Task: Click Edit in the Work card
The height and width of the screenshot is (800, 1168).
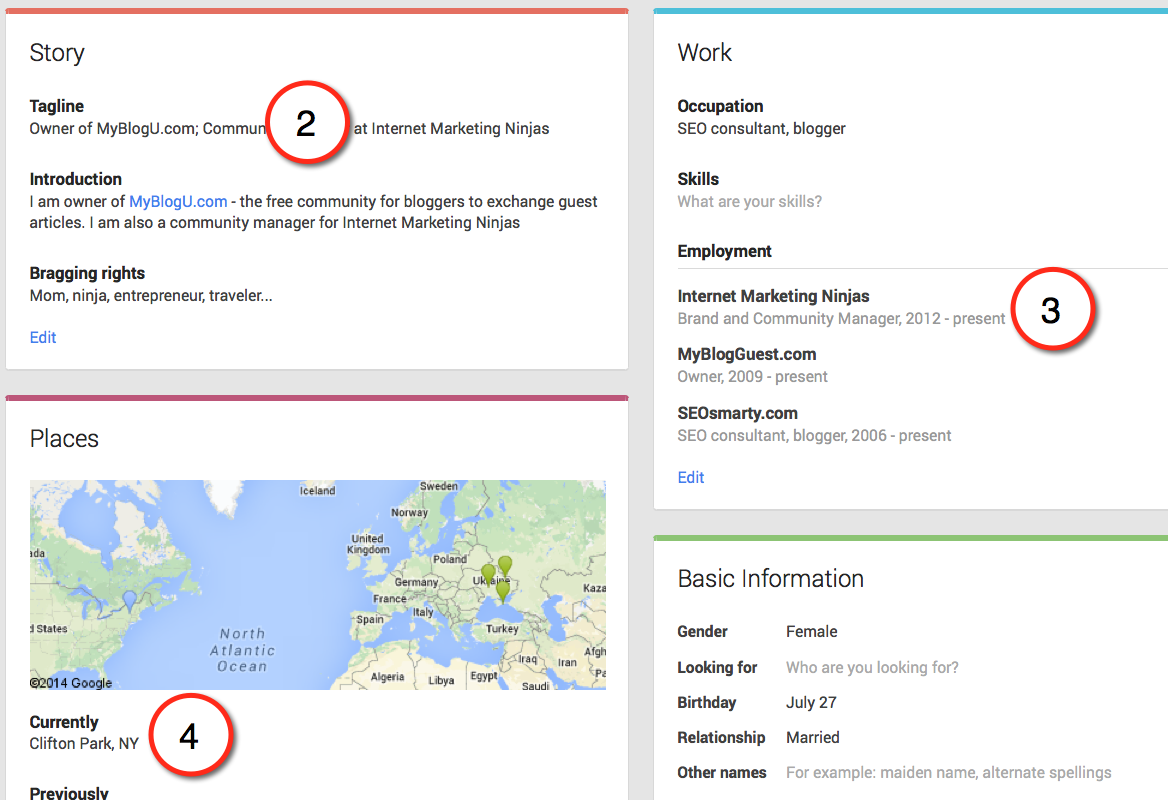Action: pos(691,477)
